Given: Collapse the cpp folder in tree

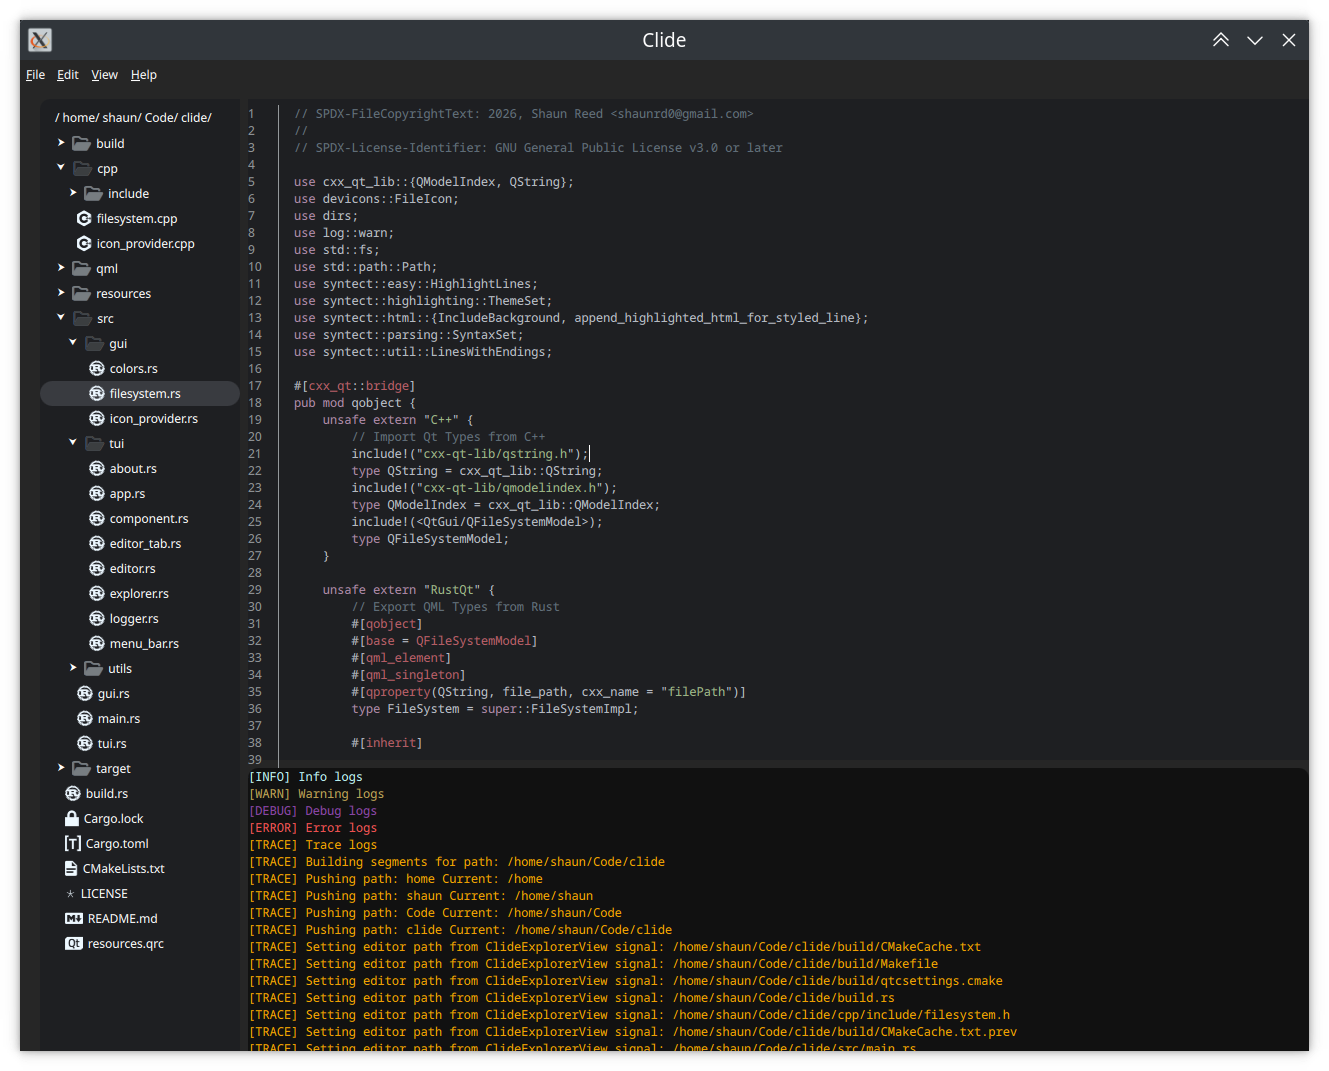Looking at the screenshot, I should [61, 168].
